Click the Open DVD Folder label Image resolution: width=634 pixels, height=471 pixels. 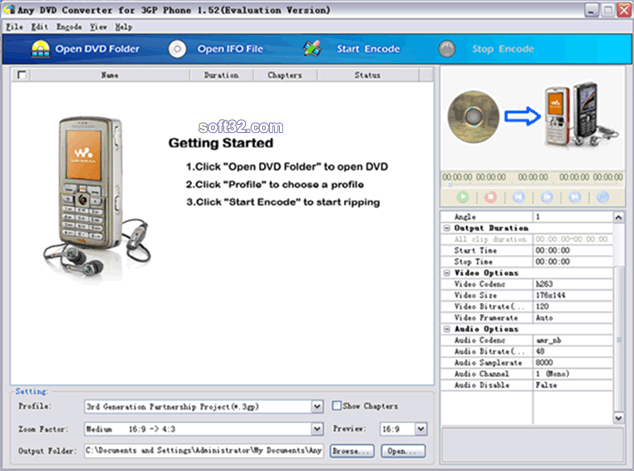tap(97, 49)
